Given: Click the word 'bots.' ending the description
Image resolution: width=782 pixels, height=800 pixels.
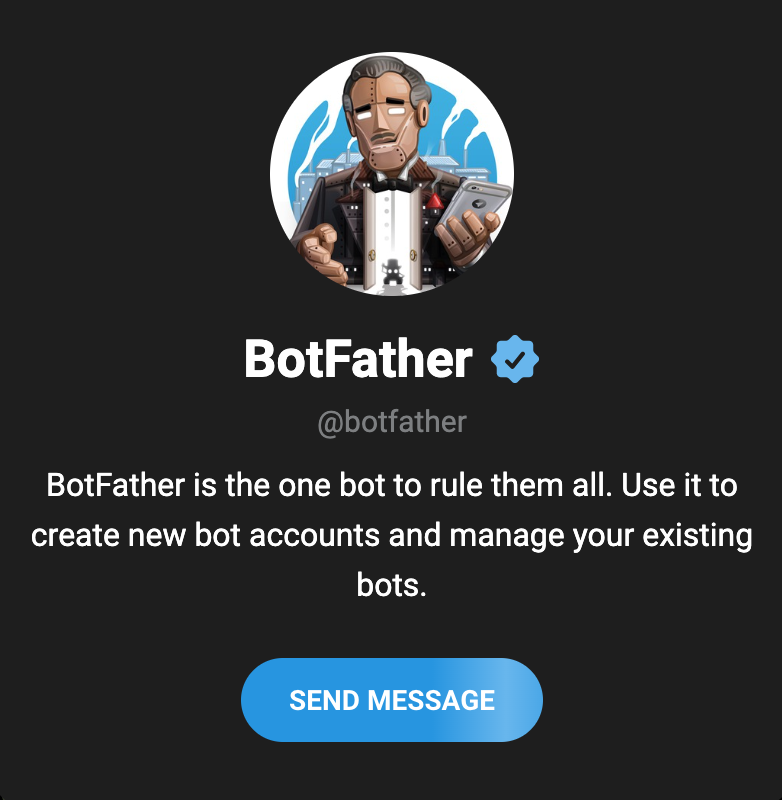Looking at the screenshot, I should pos(392,583).
